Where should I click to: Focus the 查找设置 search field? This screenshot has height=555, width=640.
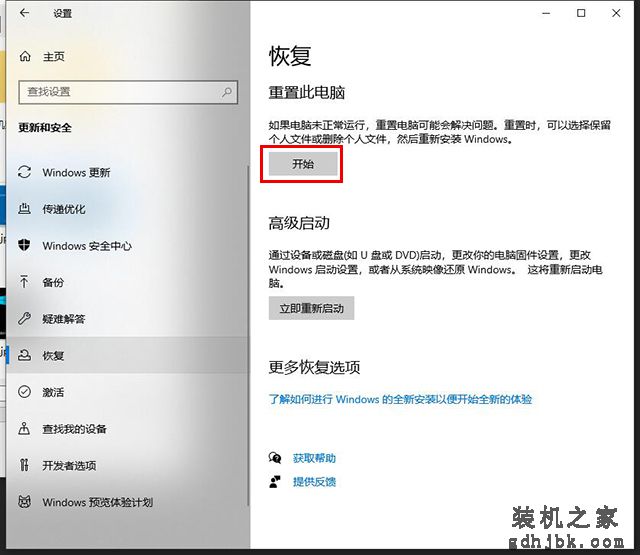(x=128, y=92)
